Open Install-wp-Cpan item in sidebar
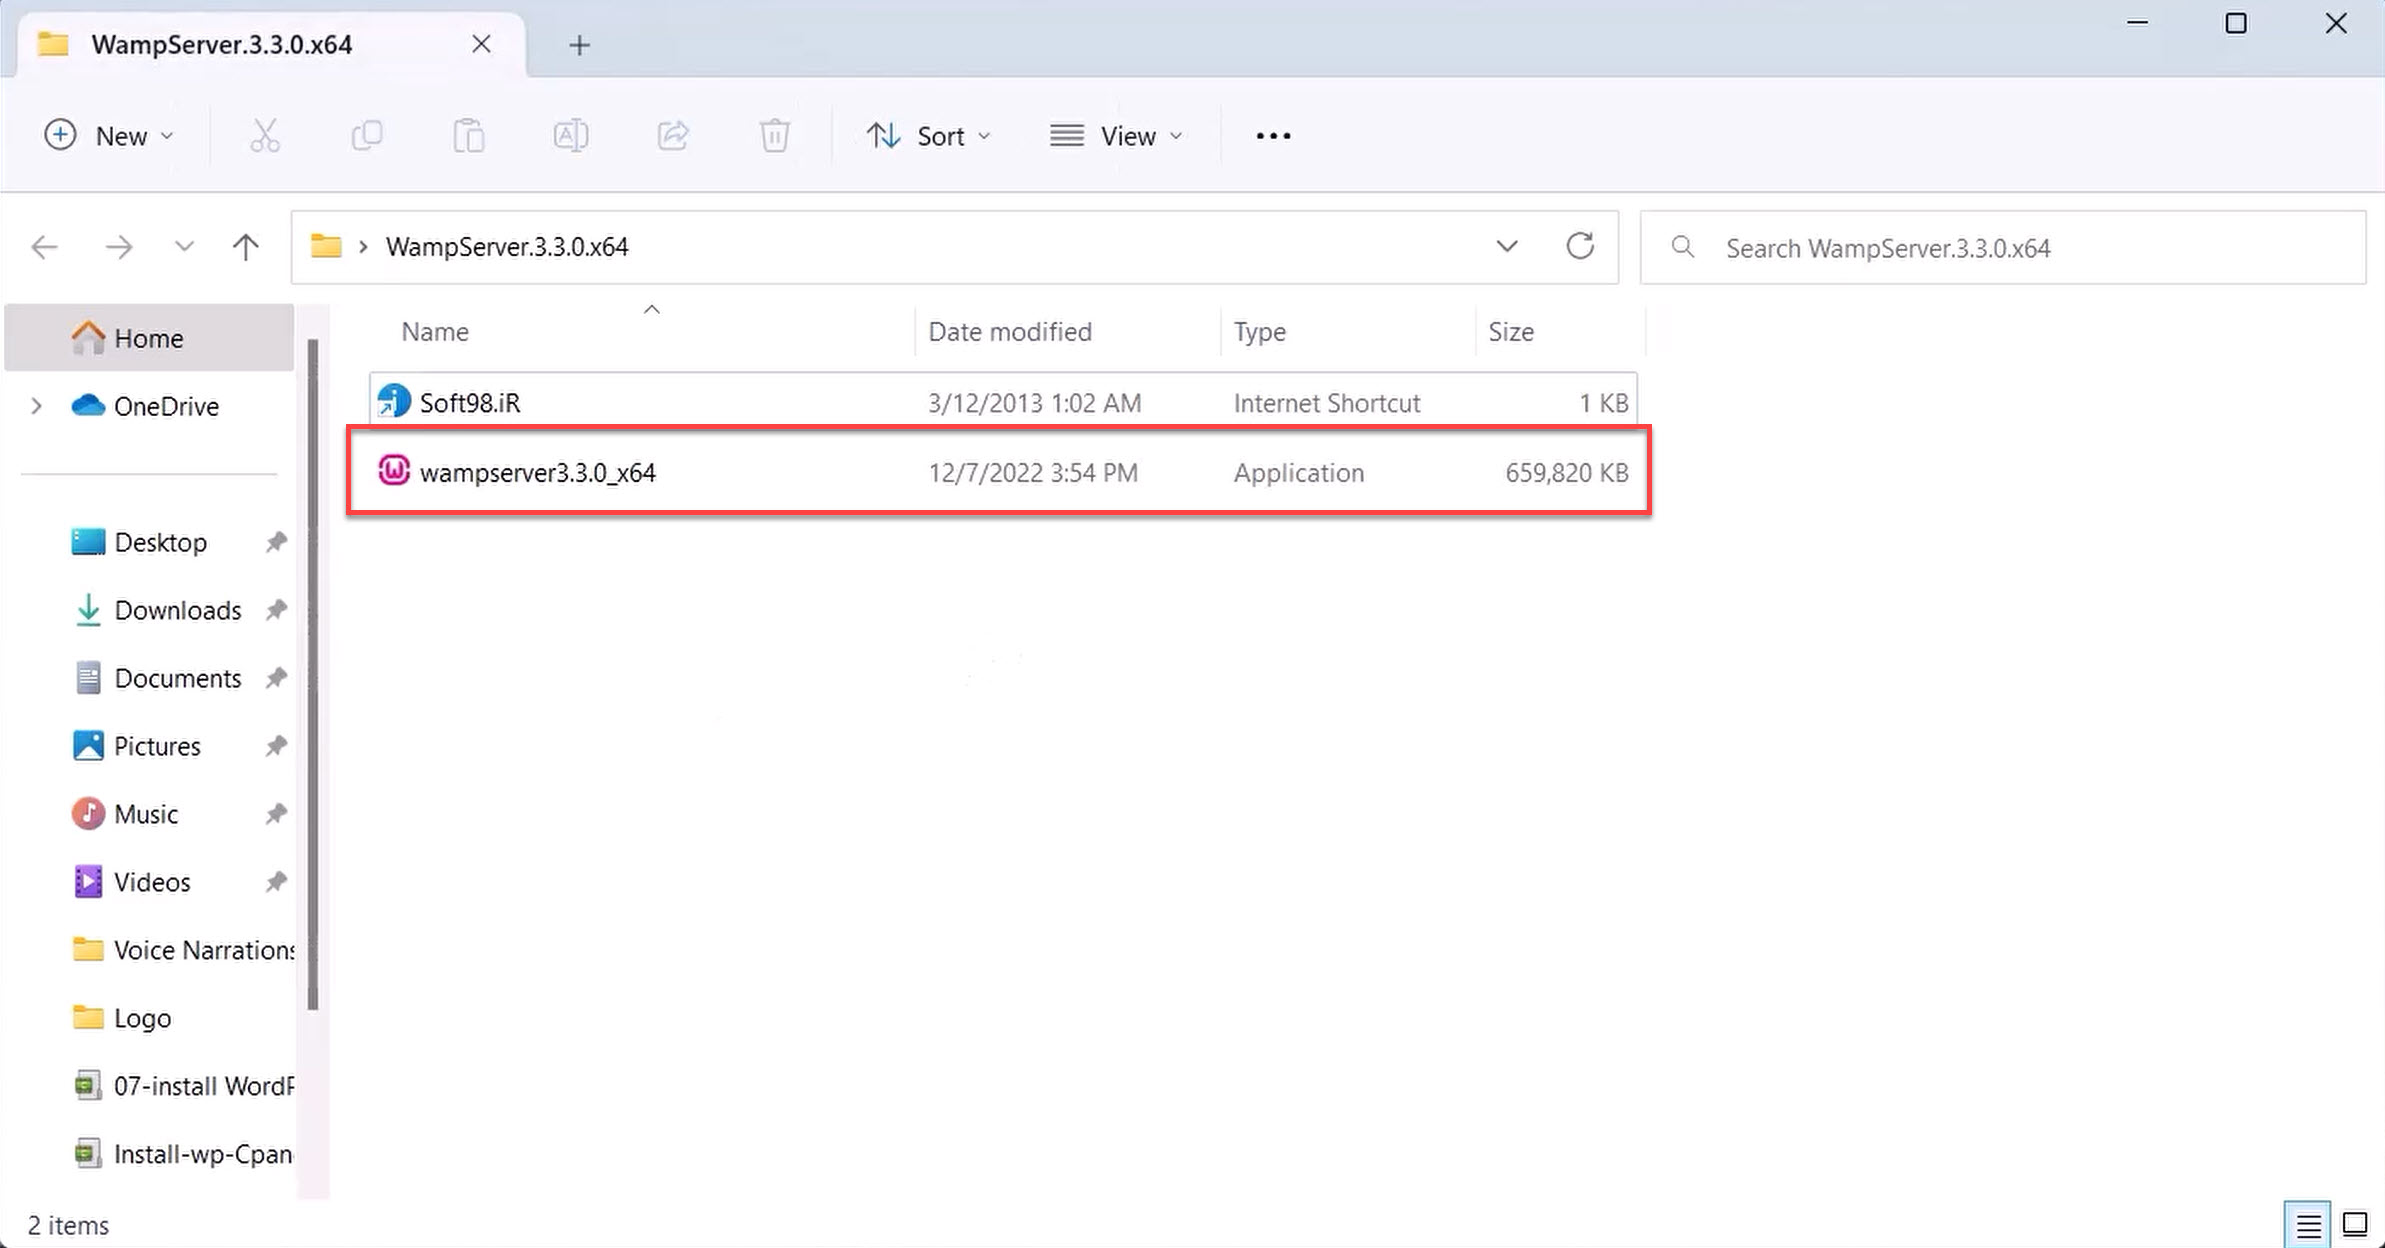 183,1154
